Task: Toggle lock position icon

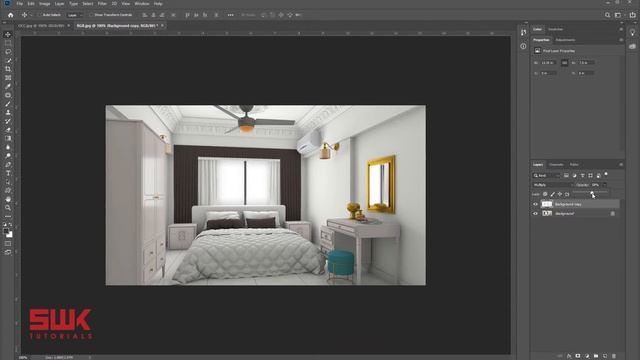Action: pos(560,194)
